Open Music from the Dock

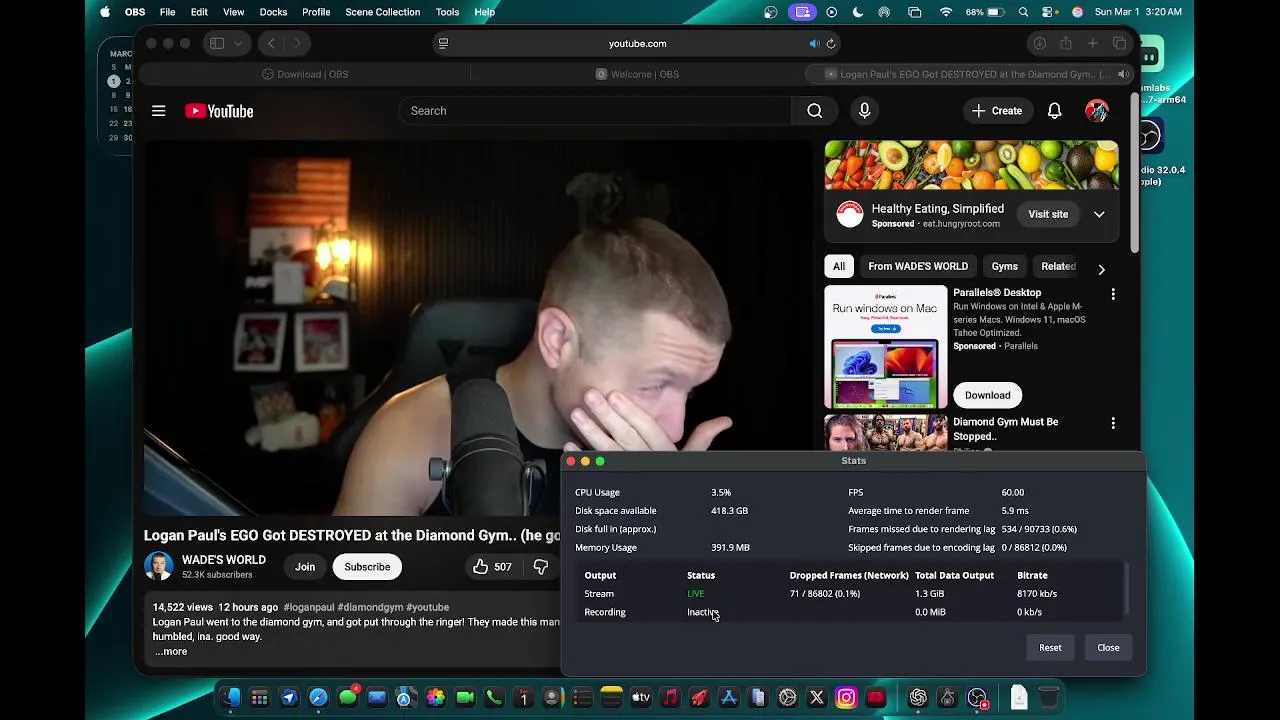670,698
